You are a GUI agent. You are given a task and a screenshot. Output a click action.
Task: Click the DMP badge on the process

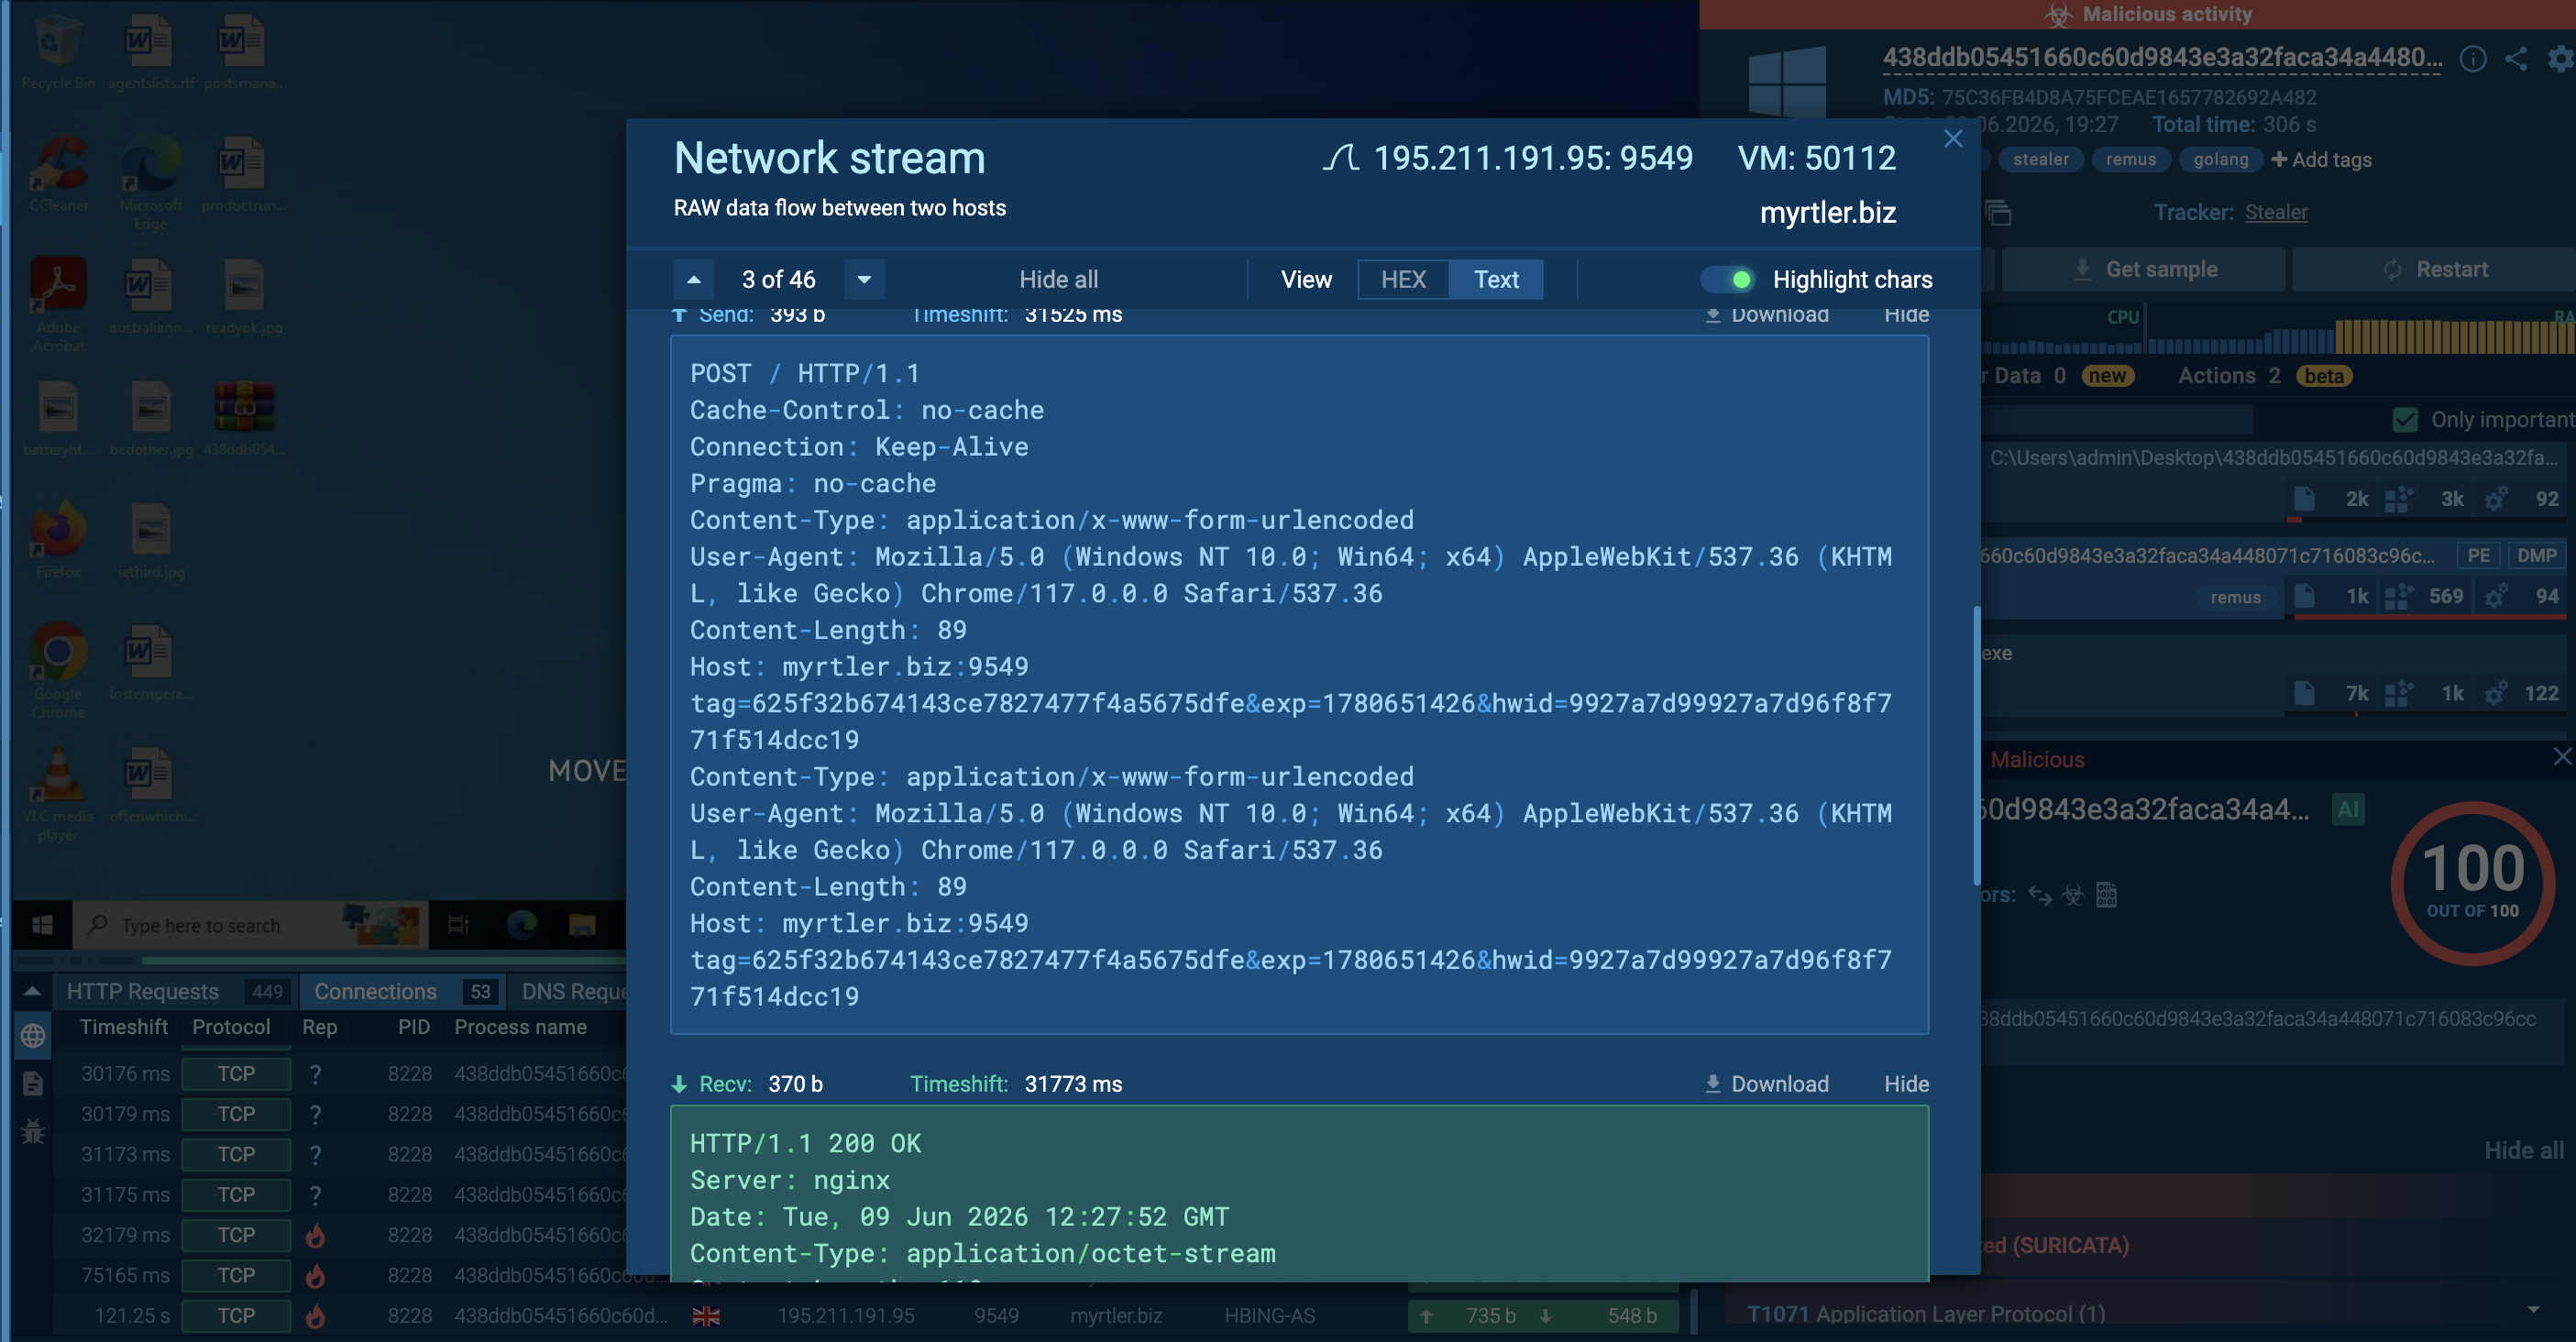(2536, 556)
